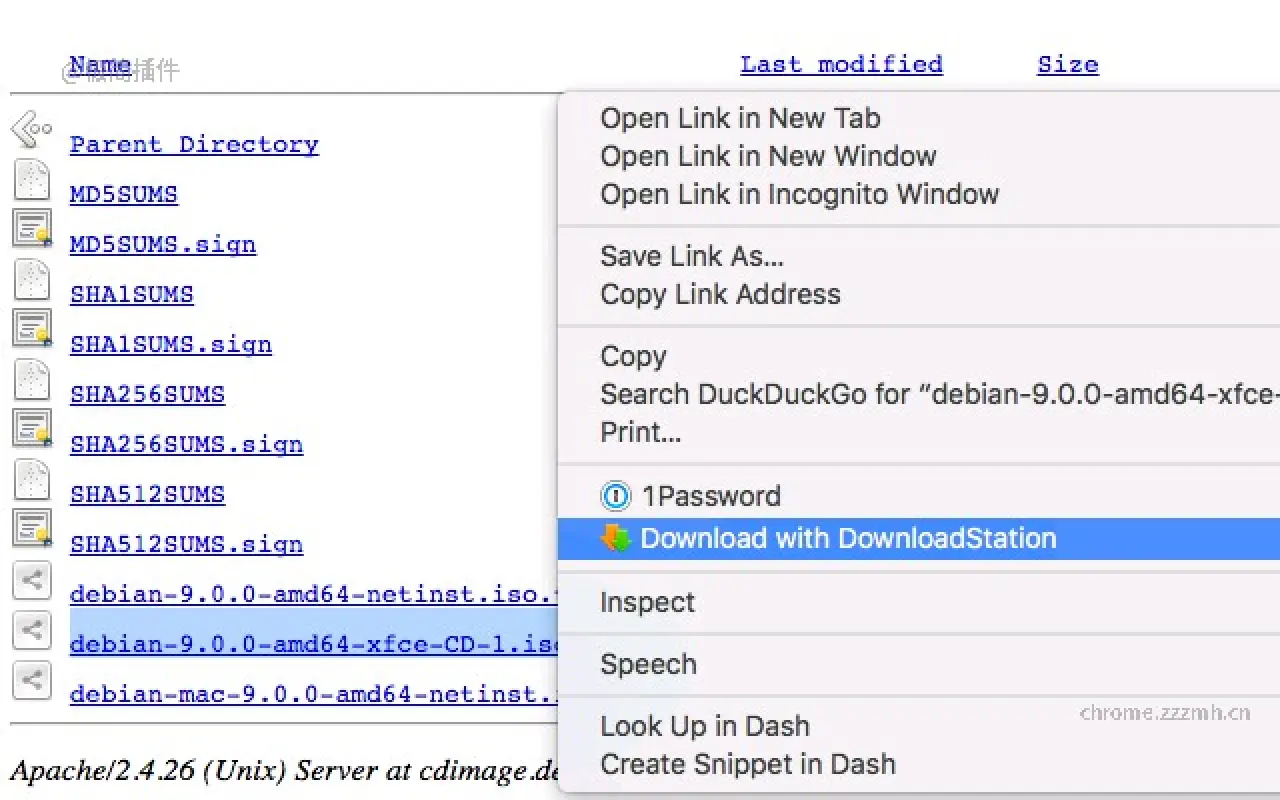Click the Parent Directory back-arrow icon
The image size is (1280, 800).
(x=30, y=128)
